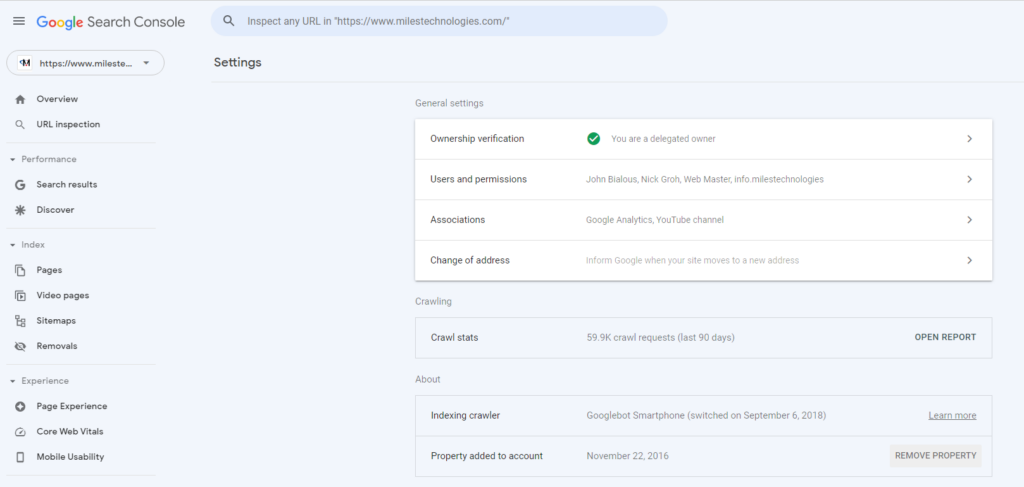The height and width of the screenshot is (487, 1024).
Task: Click the Core Web Vitals gauge icon
Action: (20, 432)
